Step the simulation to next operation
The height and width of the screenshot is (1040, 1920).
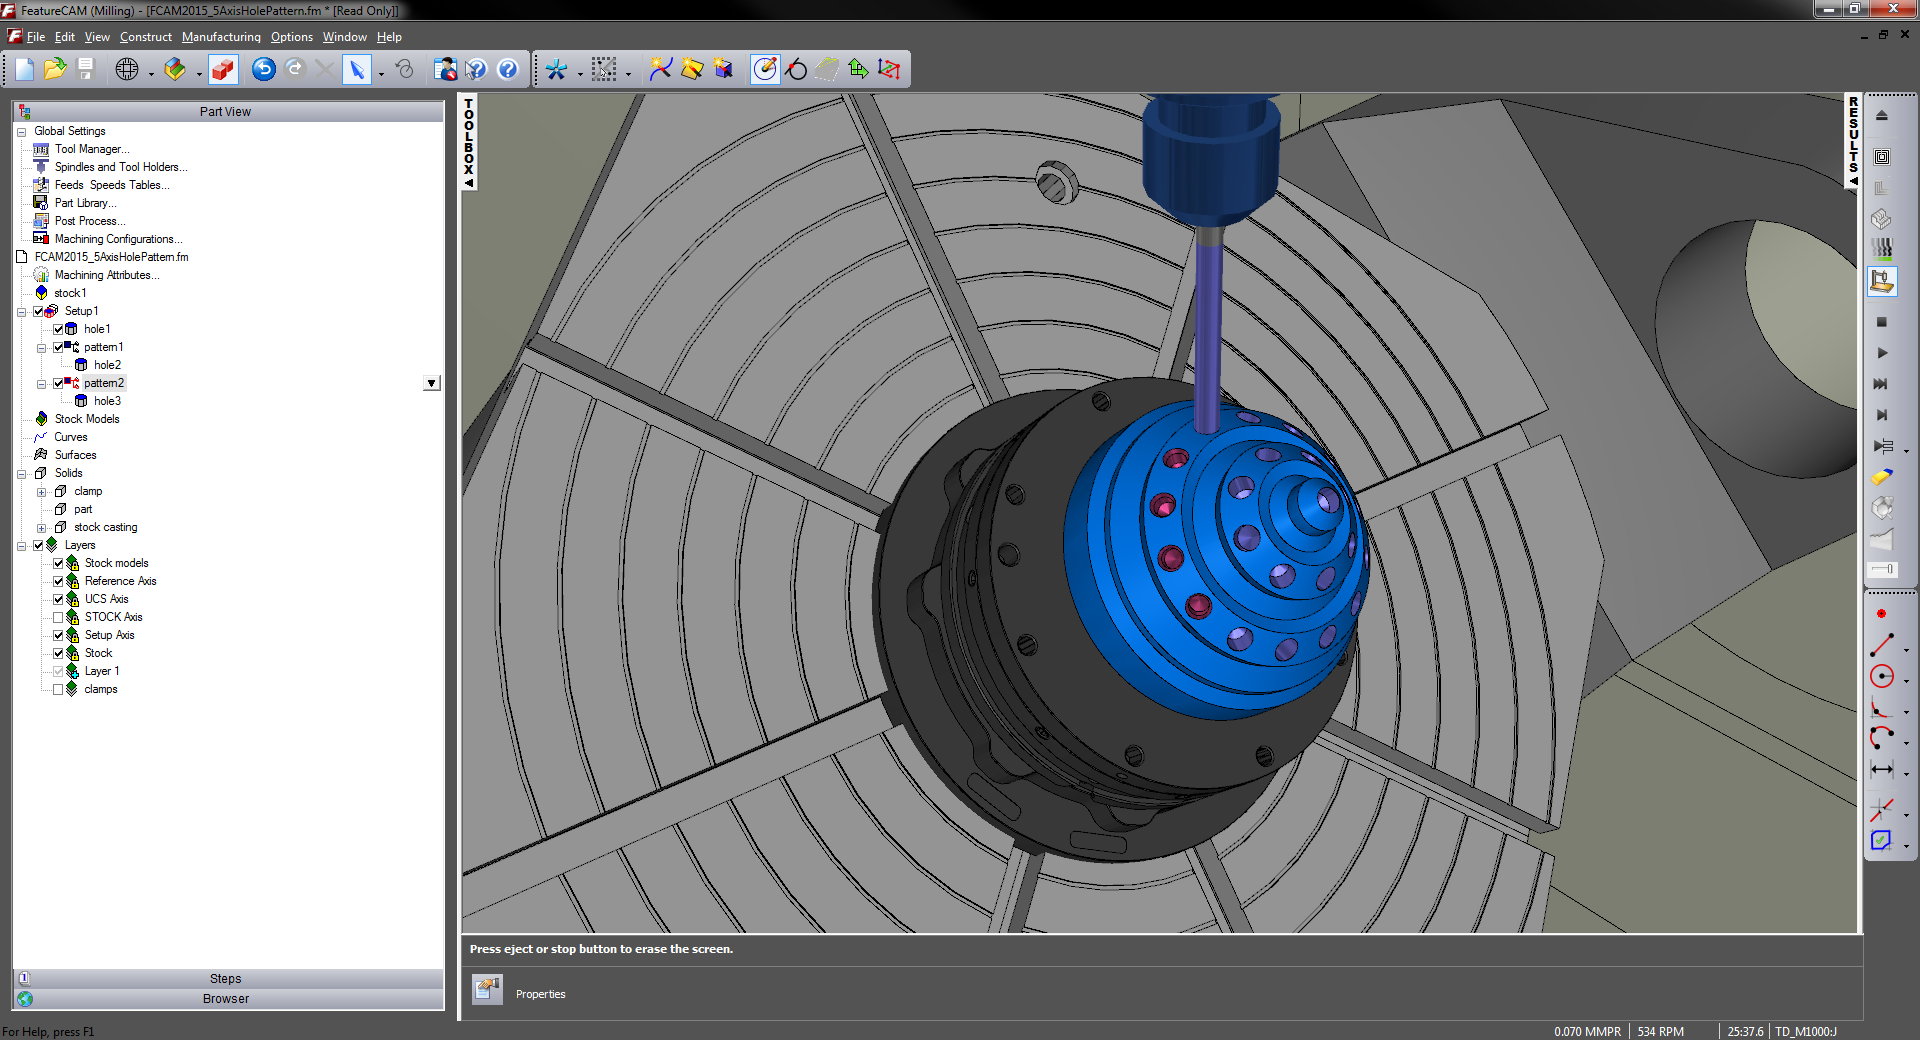[x=1881, y=415]
